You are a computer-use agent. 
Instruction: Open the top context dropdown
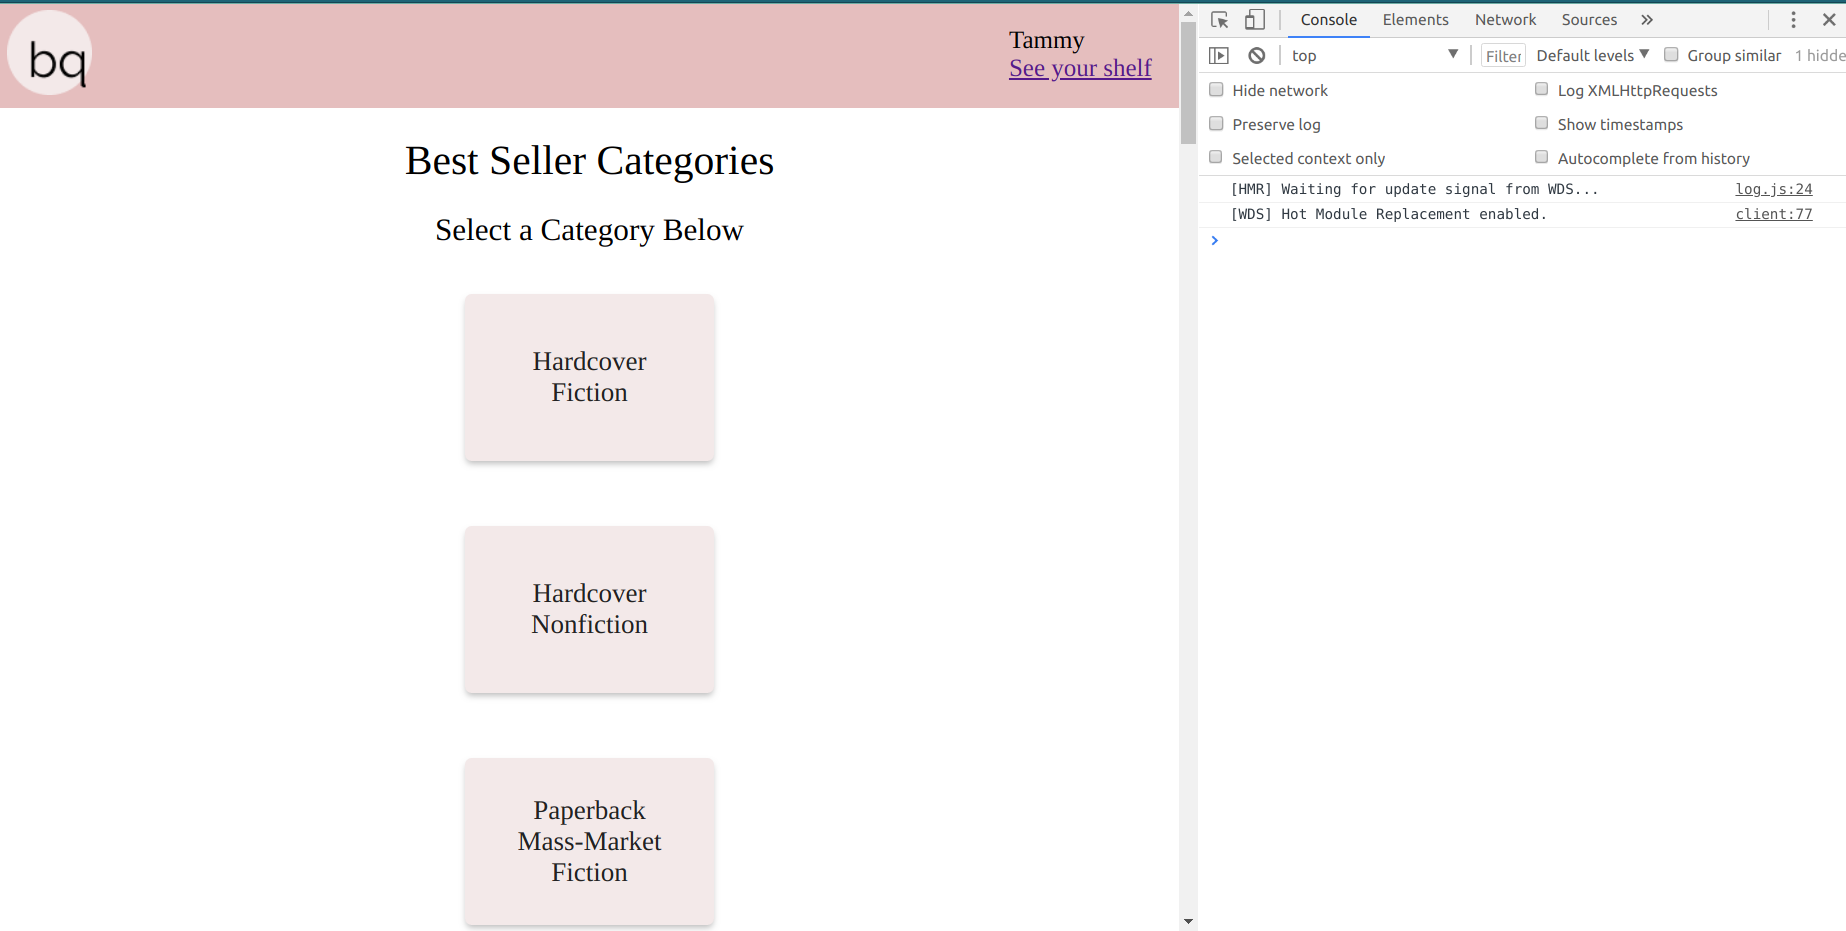[x=1375, y=56]
